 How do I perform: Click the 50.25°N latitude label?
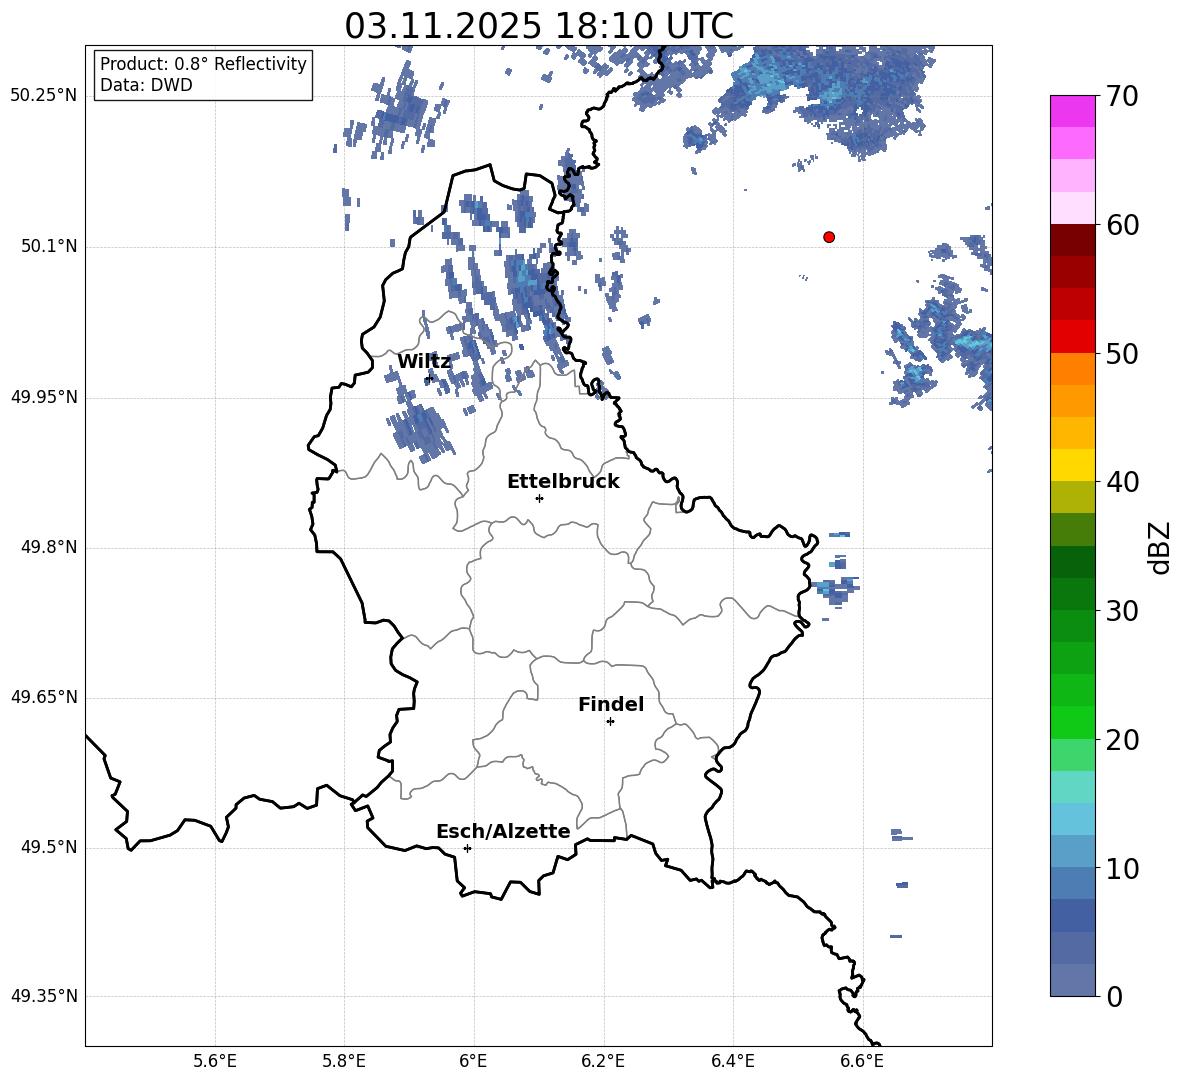44,96
